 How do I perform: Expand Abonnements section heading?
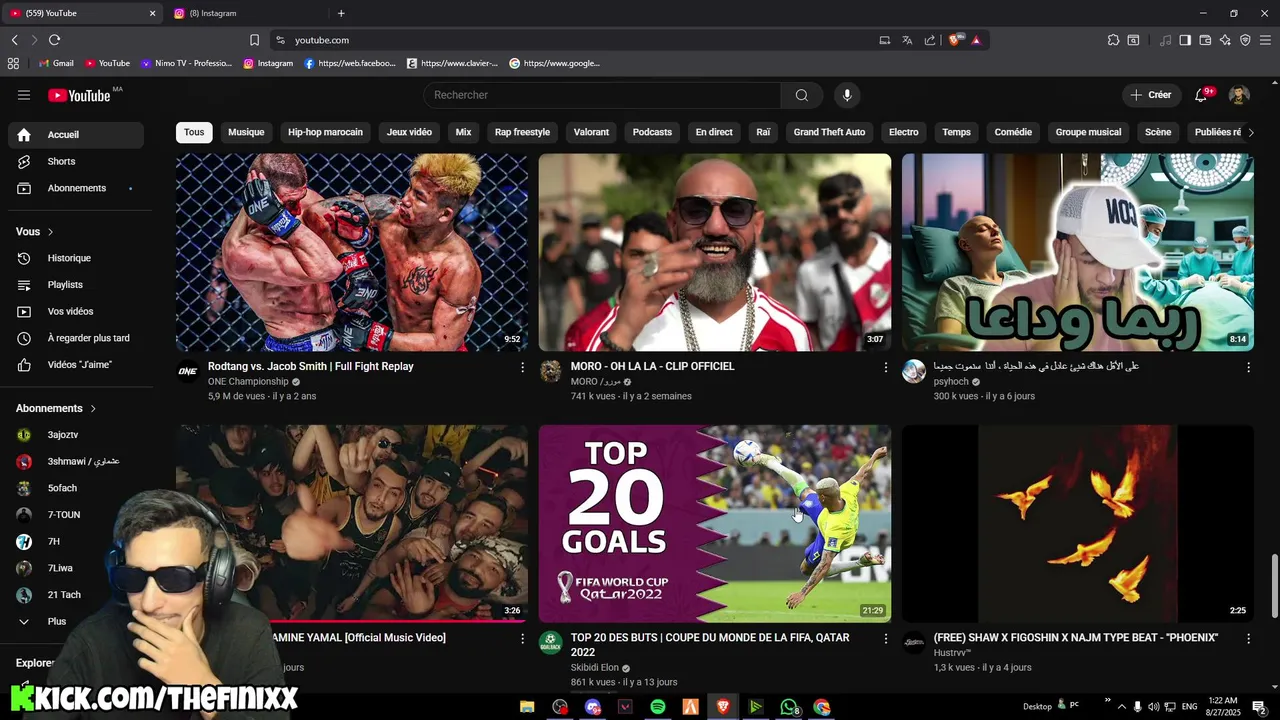coord(56,408)
